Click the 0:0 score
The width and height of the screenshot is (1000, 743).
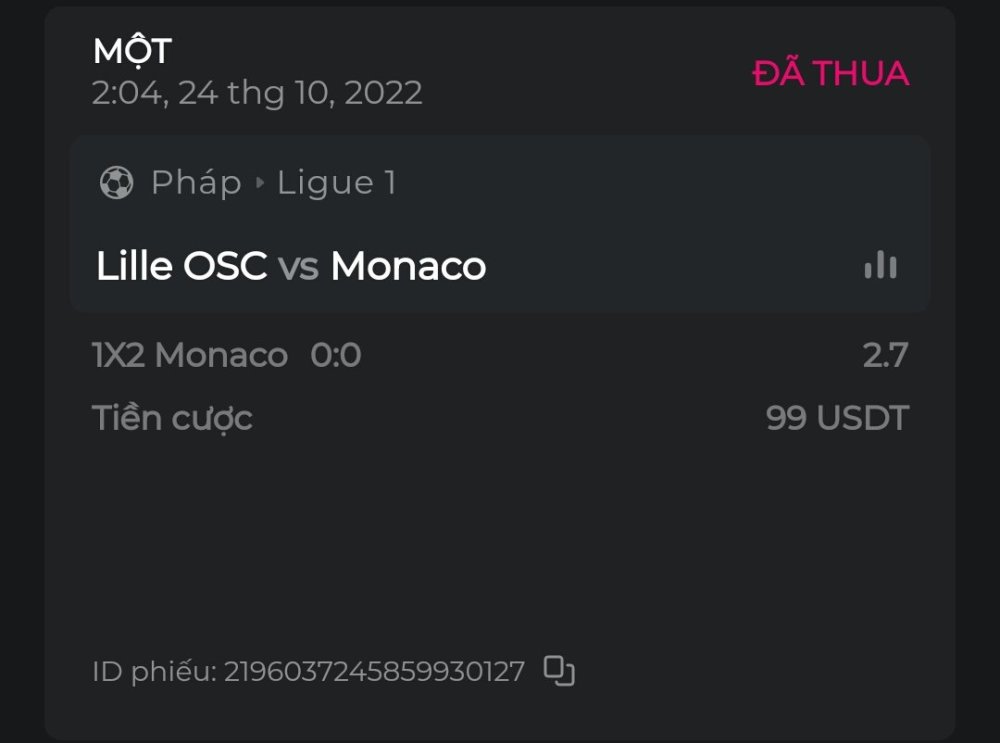(336, 355)
